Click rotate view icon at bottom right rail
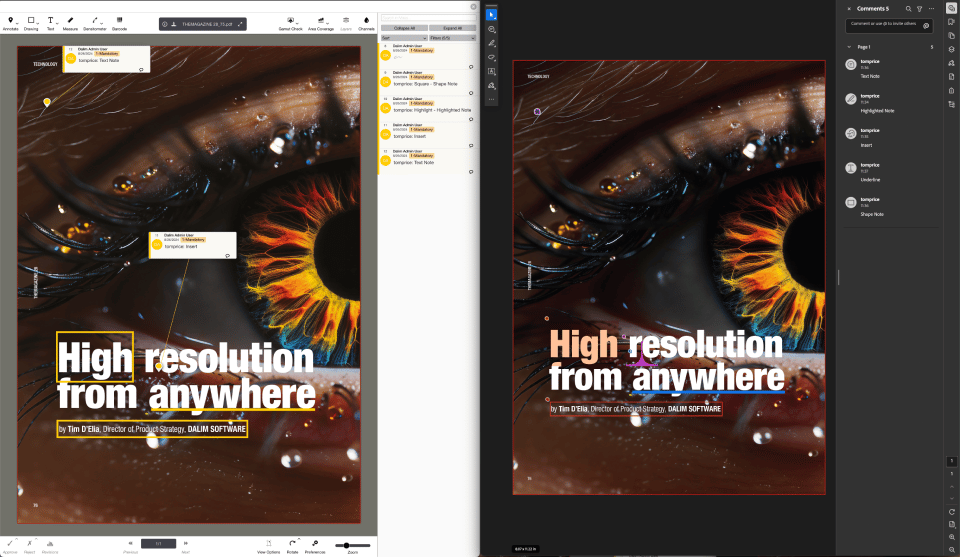Viewport: 960px width, 557px height. coord(951,512)
